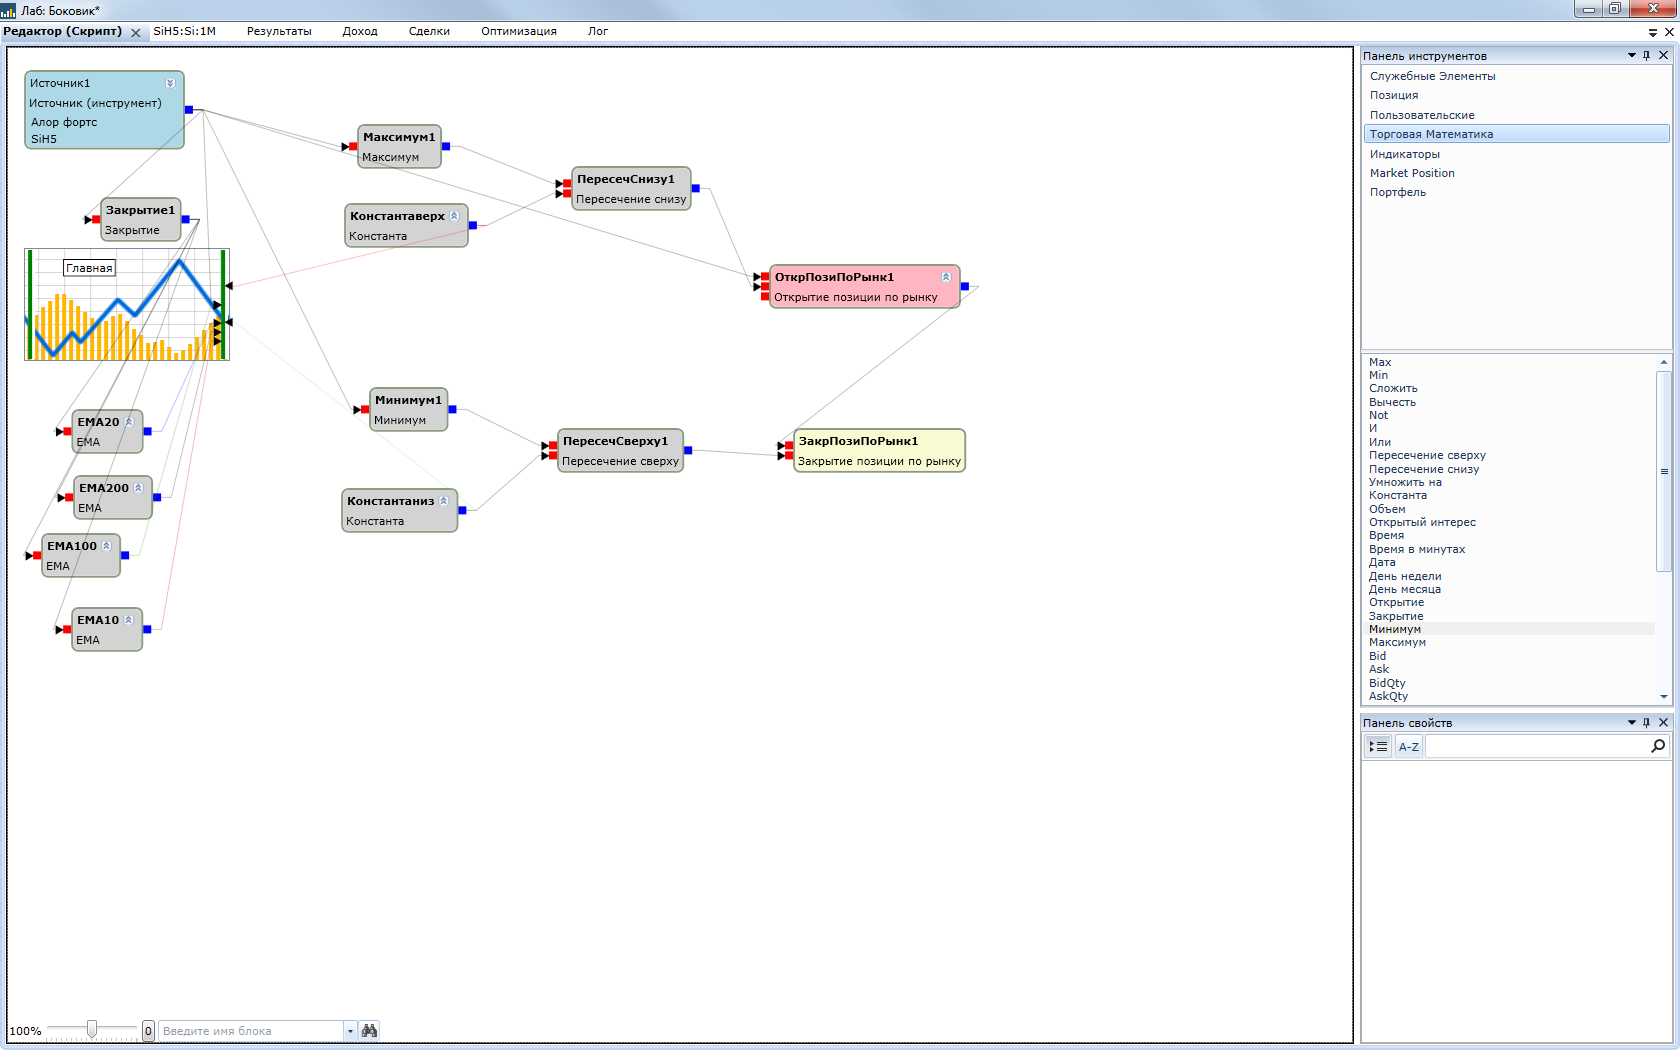
Task: Select the Пользовательские category
Action: tap(1516, 115)
